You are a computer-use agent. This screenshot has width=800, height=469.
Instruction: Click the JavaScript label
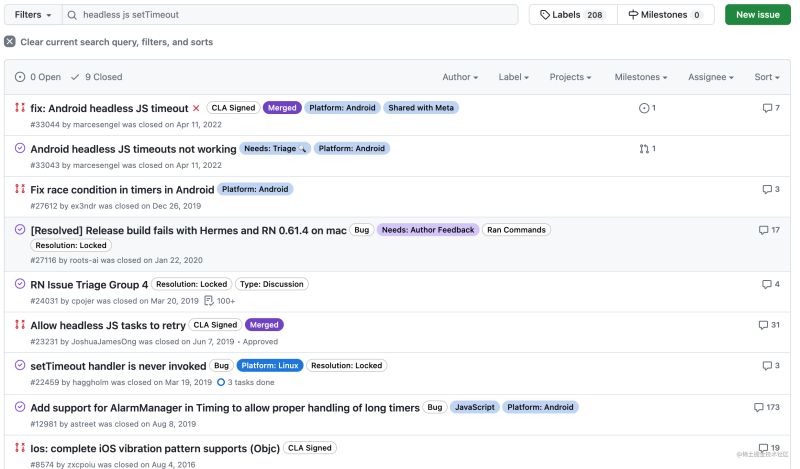474,408
